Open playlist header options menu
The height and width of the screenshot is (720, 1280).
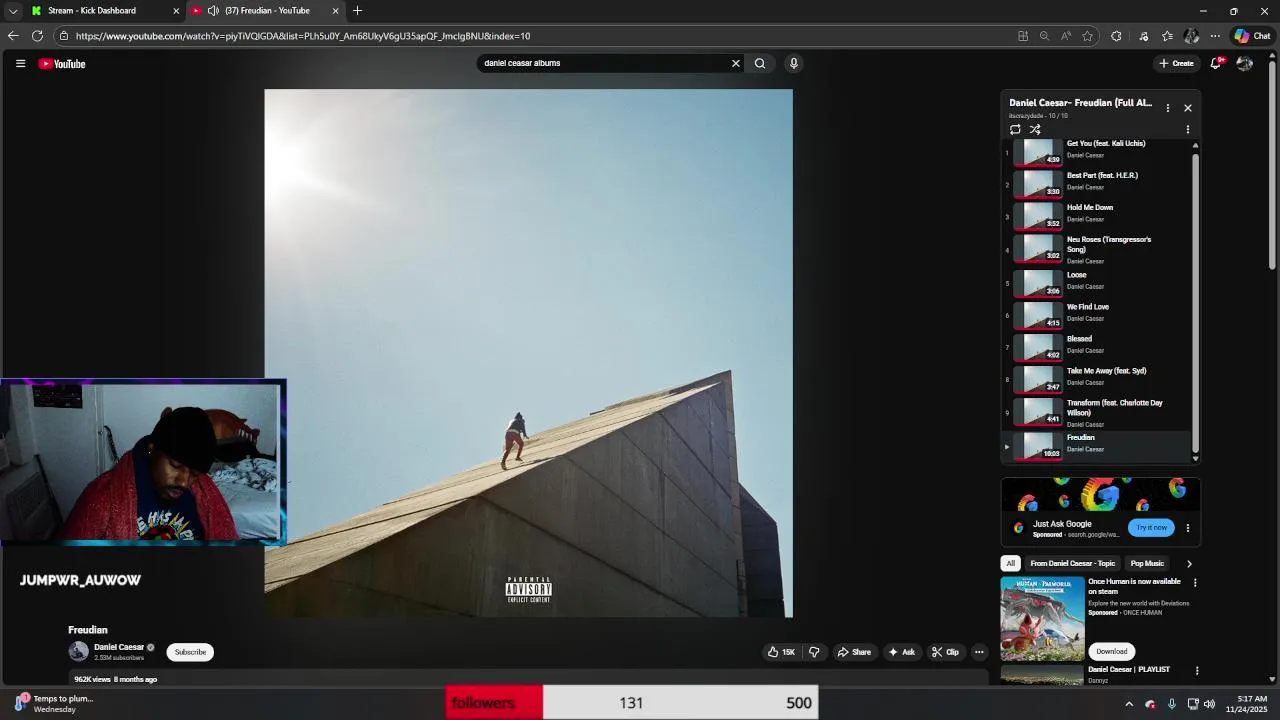pyautogui.click(x=1167, y=108)
